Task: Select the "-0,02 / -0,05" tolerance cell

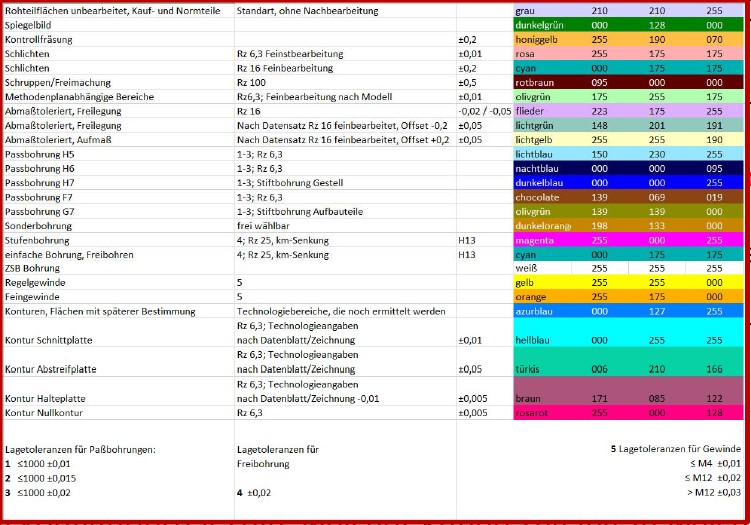Action: click(485, 111)
